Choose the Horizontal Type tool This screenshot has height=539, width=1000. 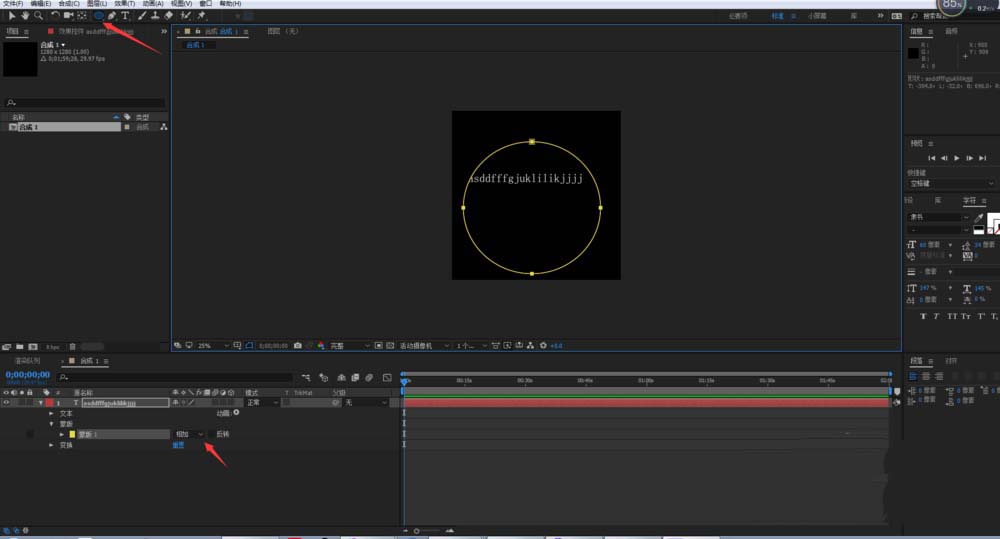125,16
